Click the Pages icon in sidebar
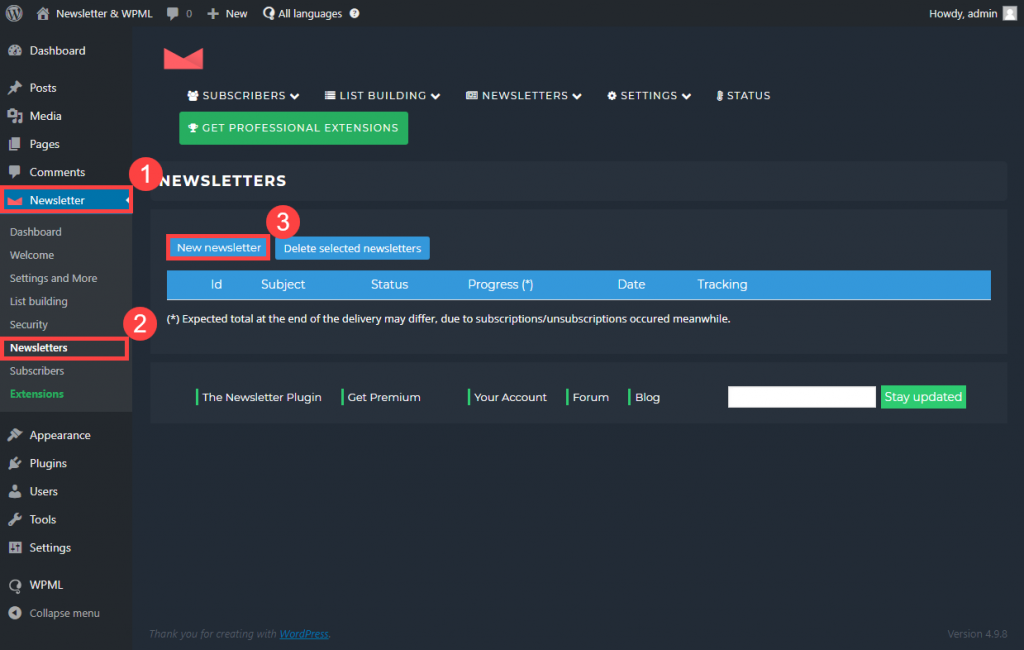 click(15, 144)
